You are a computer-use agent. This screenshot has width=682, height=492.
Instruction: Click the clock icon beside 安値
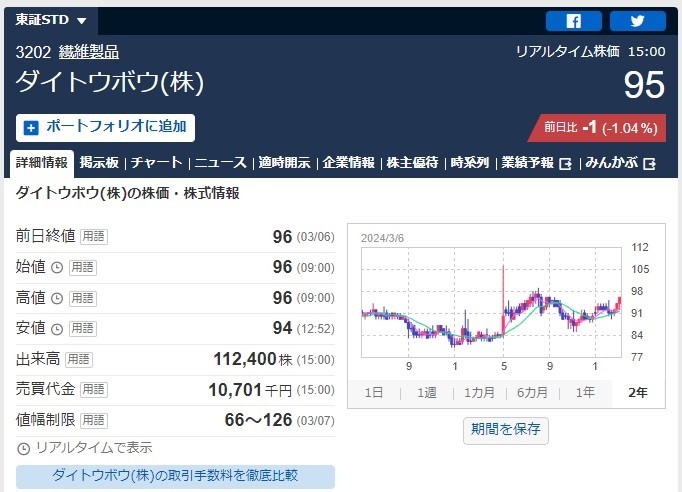[57, 329]
